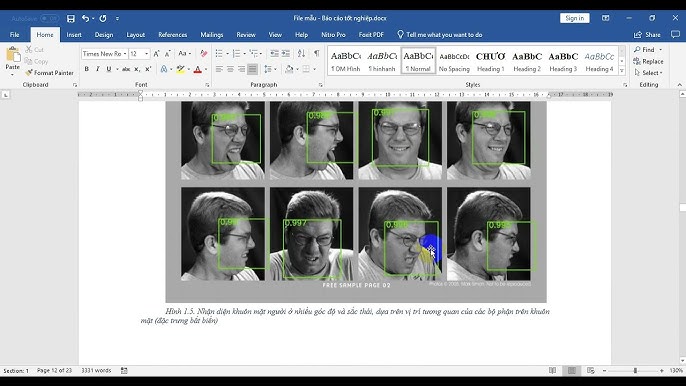Switch to Web Layout view
Viewport: 686px width, 386px height.
[591, 371]
